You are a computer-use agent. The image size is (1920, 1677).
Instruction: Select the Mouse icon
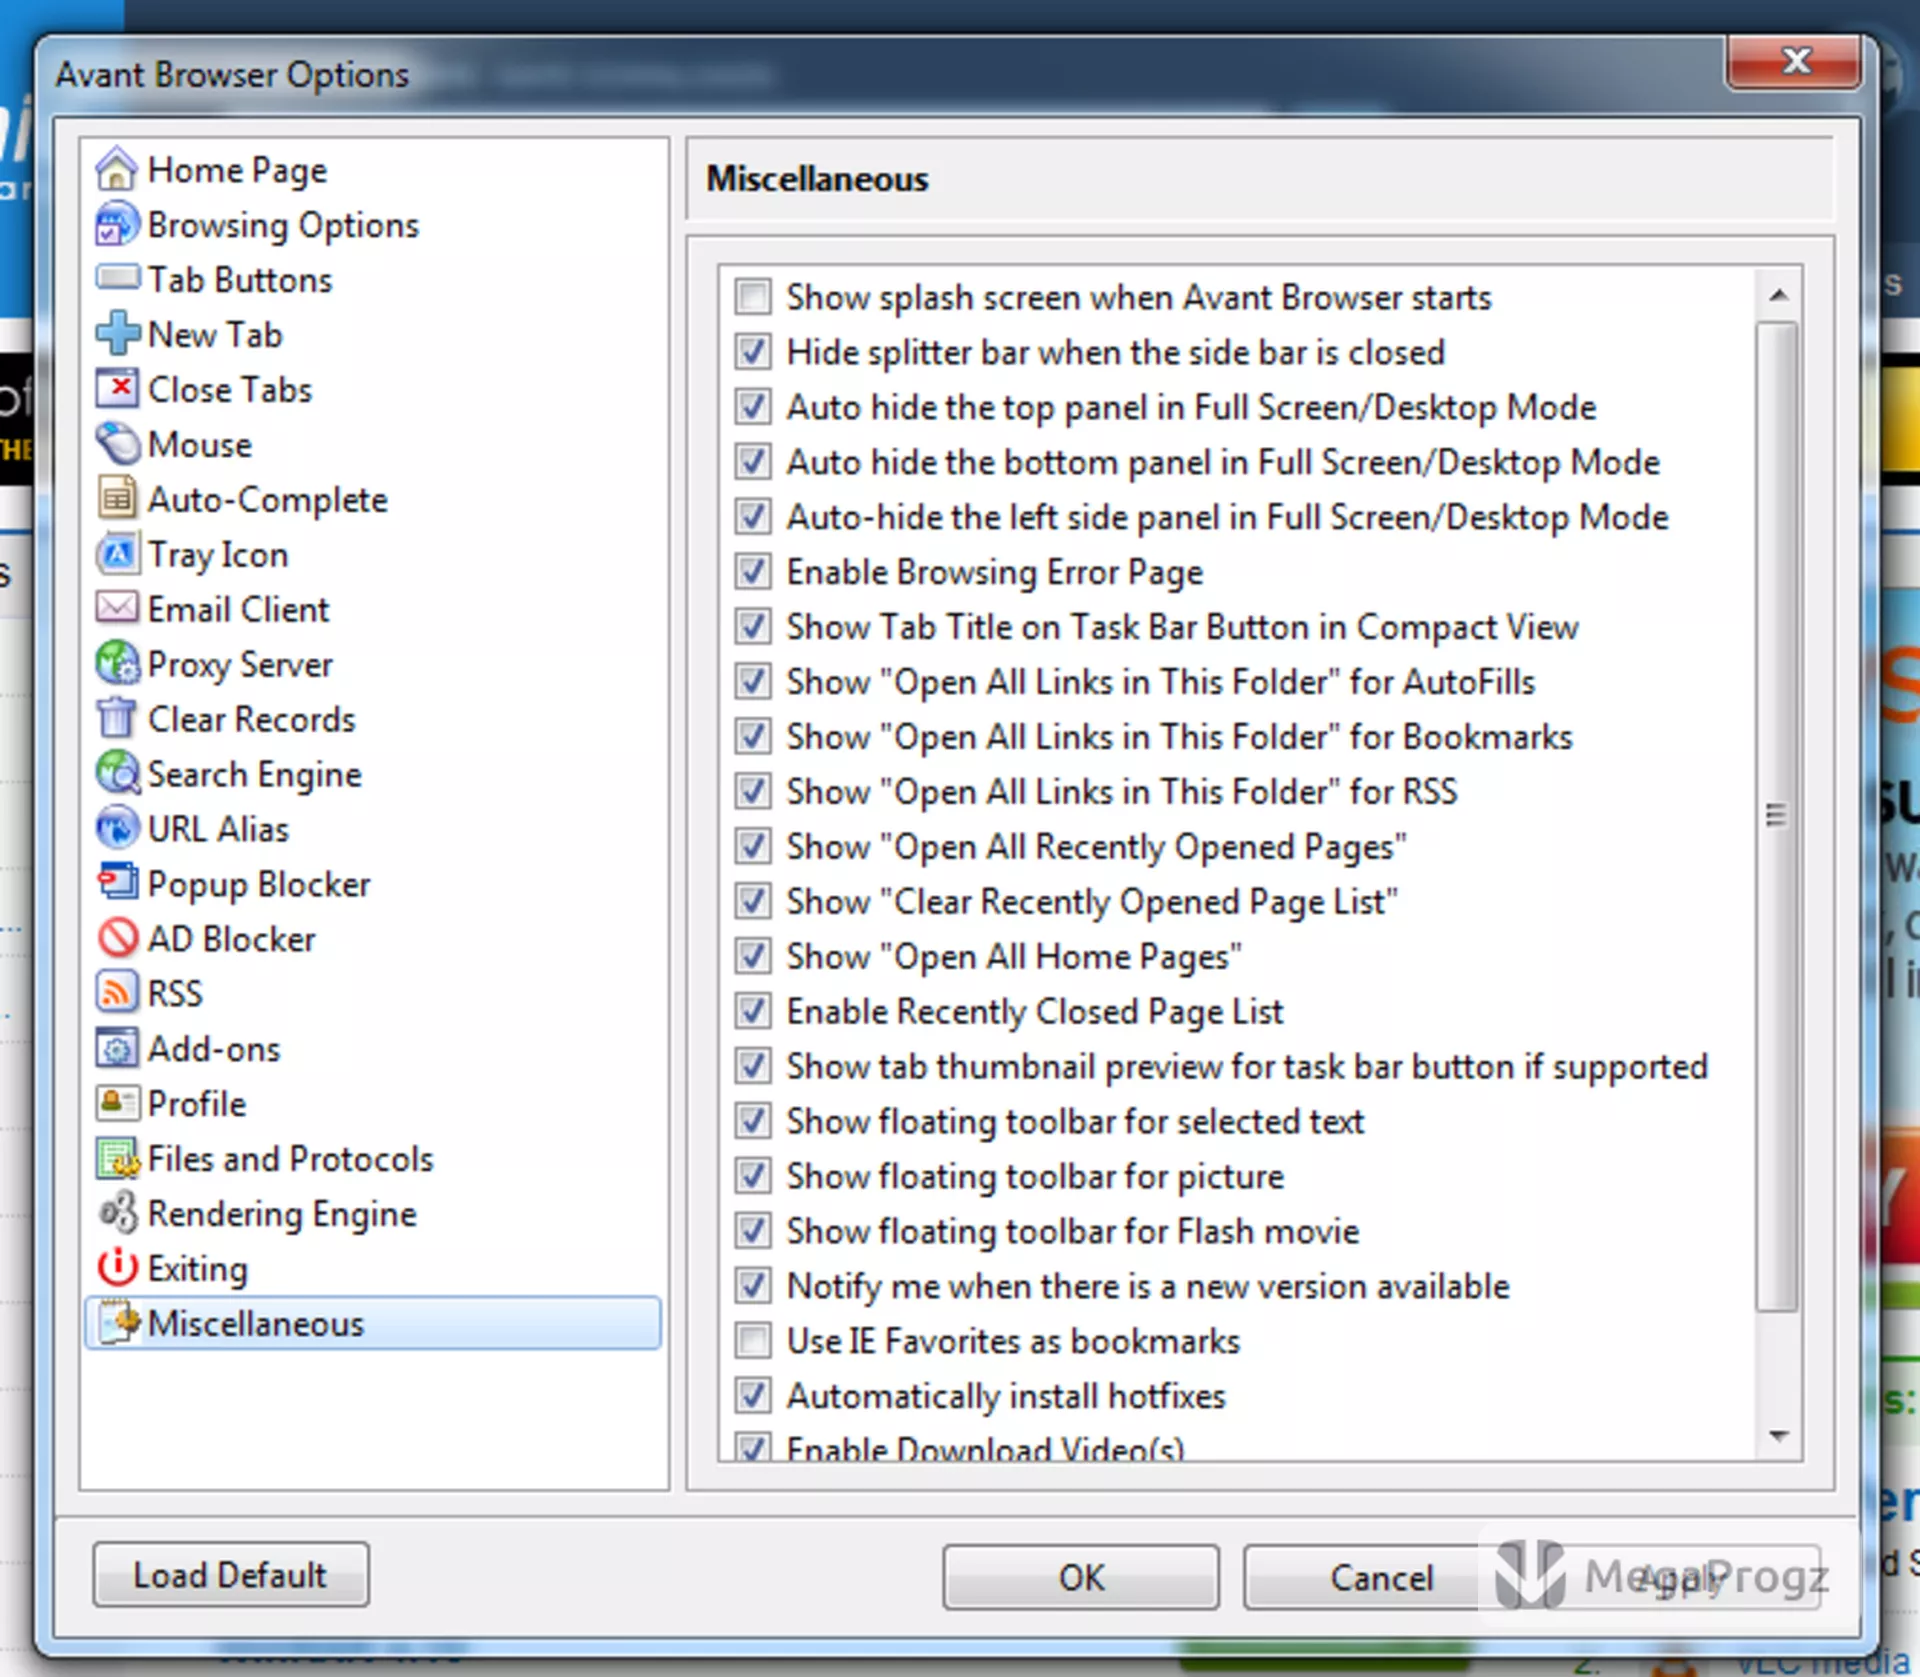coord(117,443)
